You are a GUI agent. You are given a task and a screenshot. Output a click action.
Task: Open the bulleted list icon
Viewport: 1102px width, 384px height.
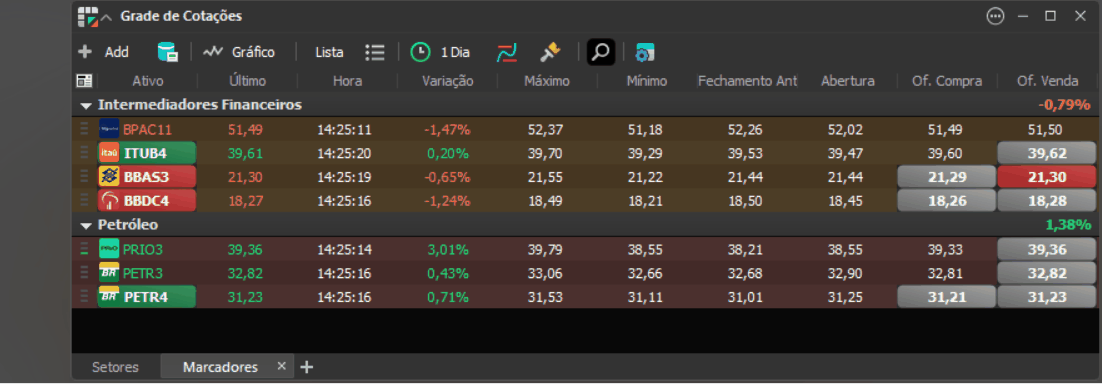[x=375, y=52]
